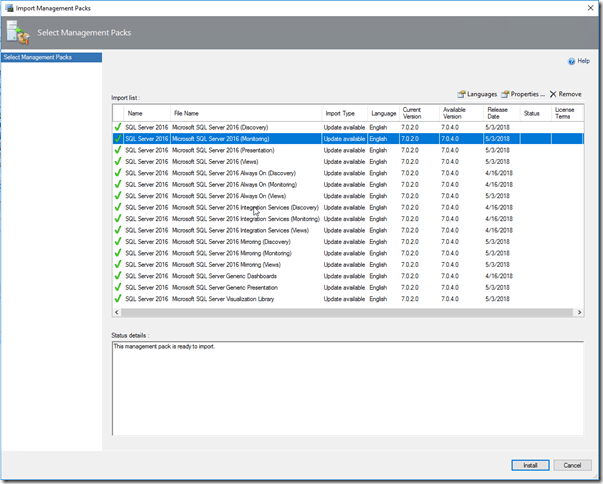Click green checkmark on the Discovery row
The width and height of the screenshot is (603, 484).
pyautogui.click(x=118, y=127)
